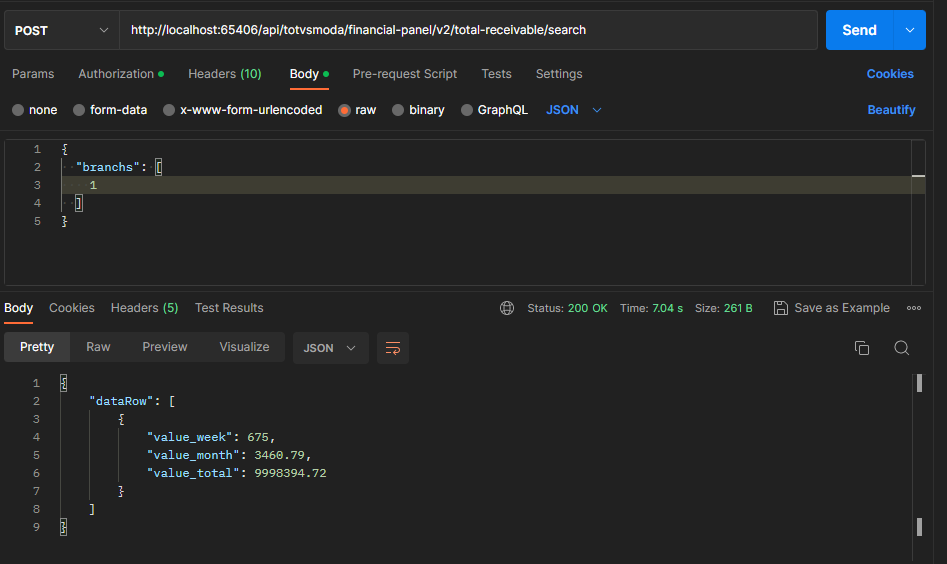This screenshot has height=564, width=947.
Task: Click the Beautify link
Action: 891,110
